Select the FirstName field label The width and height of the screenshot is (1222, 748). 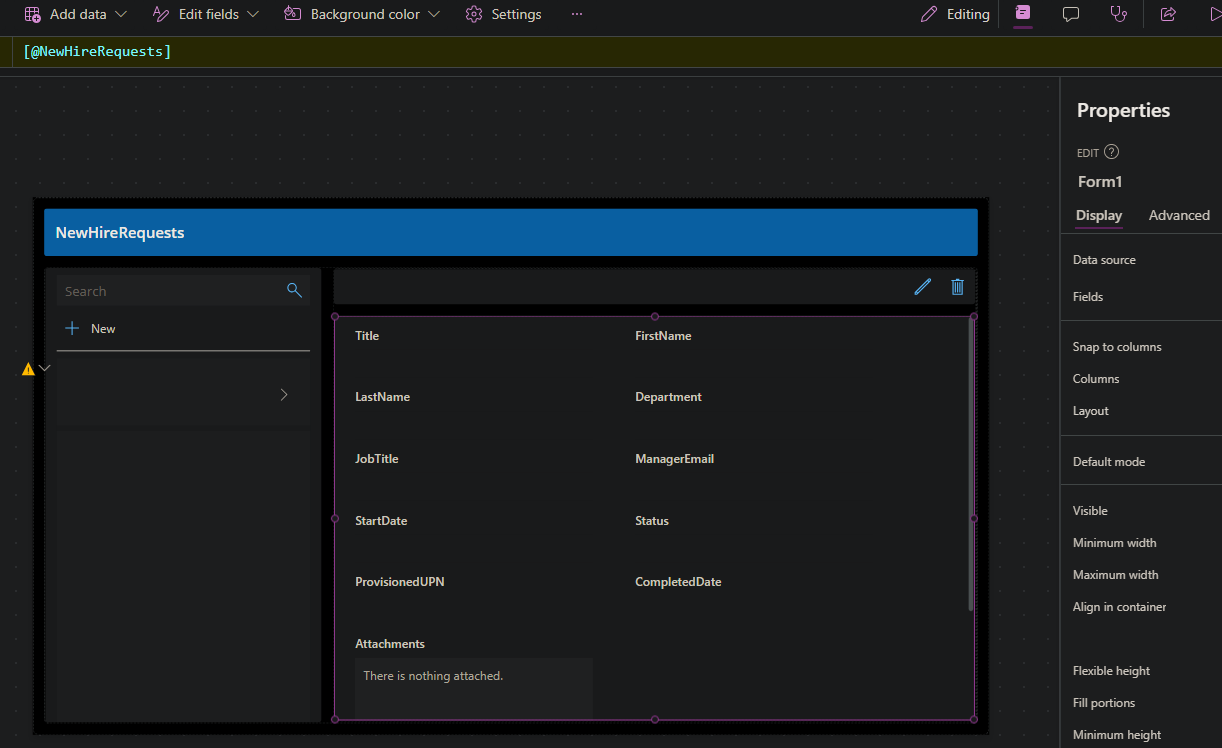[663, 336]
